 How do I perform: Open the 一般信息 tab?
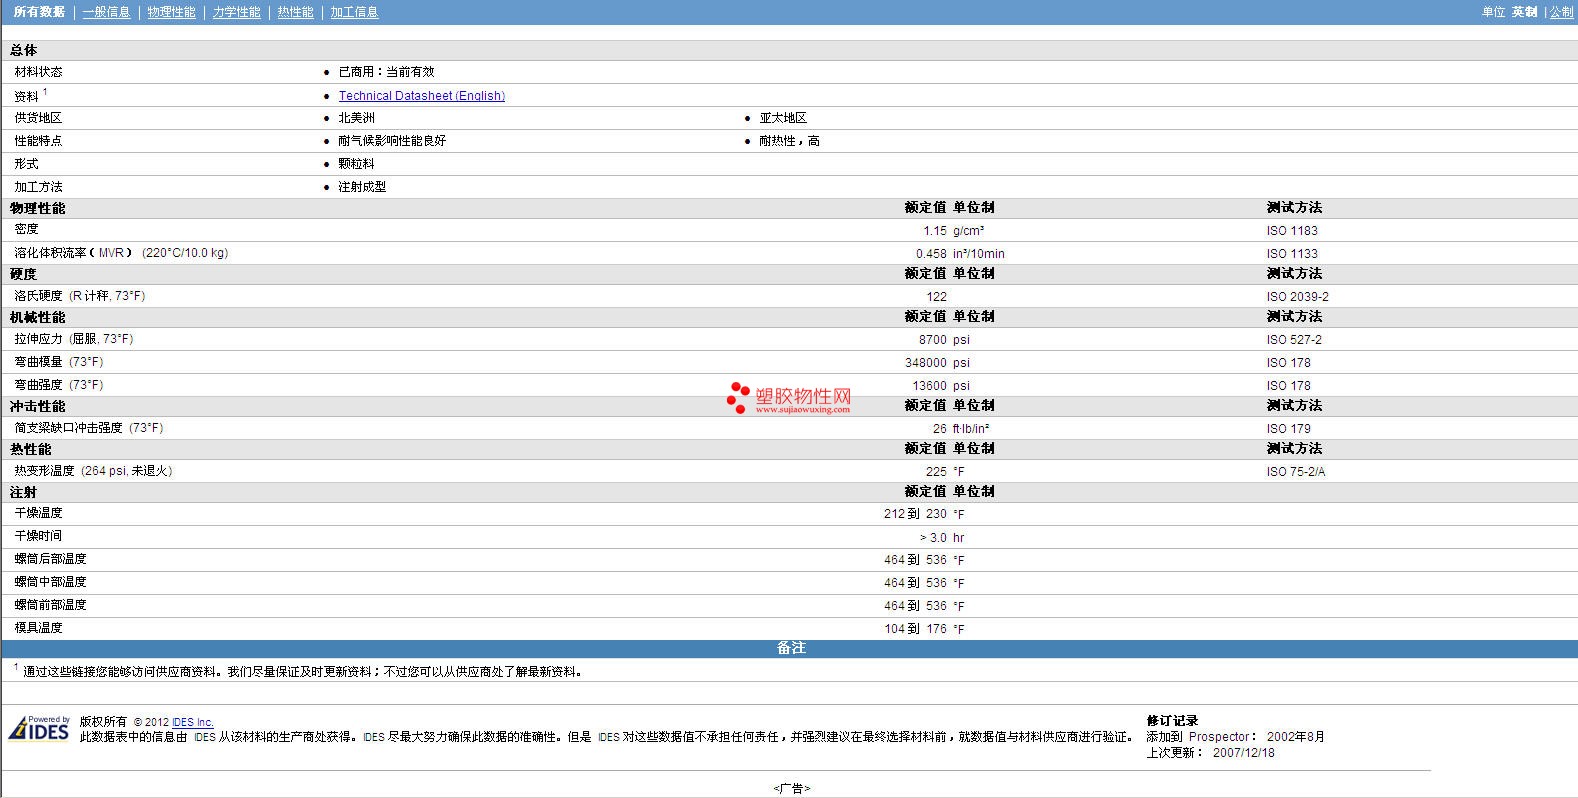pos(106,12)
